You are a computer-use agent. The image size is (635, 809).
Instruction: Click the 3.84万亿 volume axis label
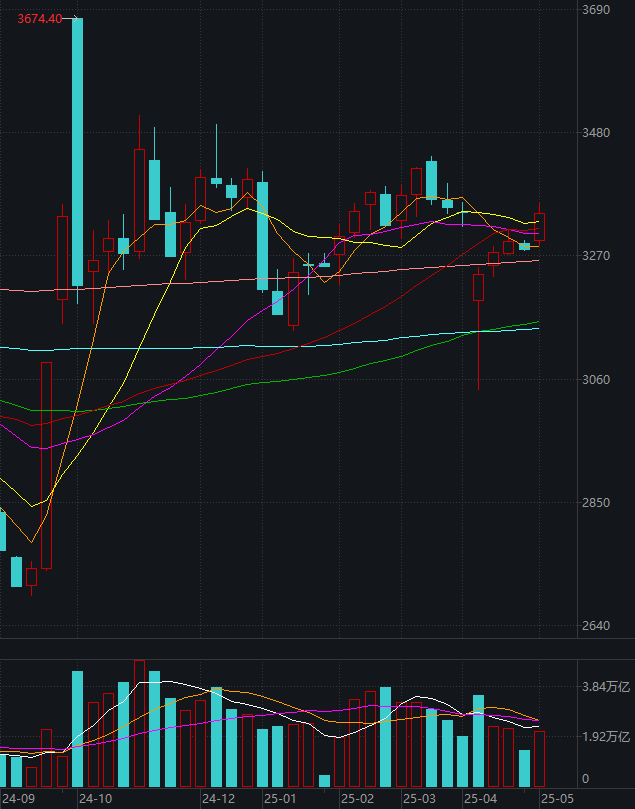(606, 687)
